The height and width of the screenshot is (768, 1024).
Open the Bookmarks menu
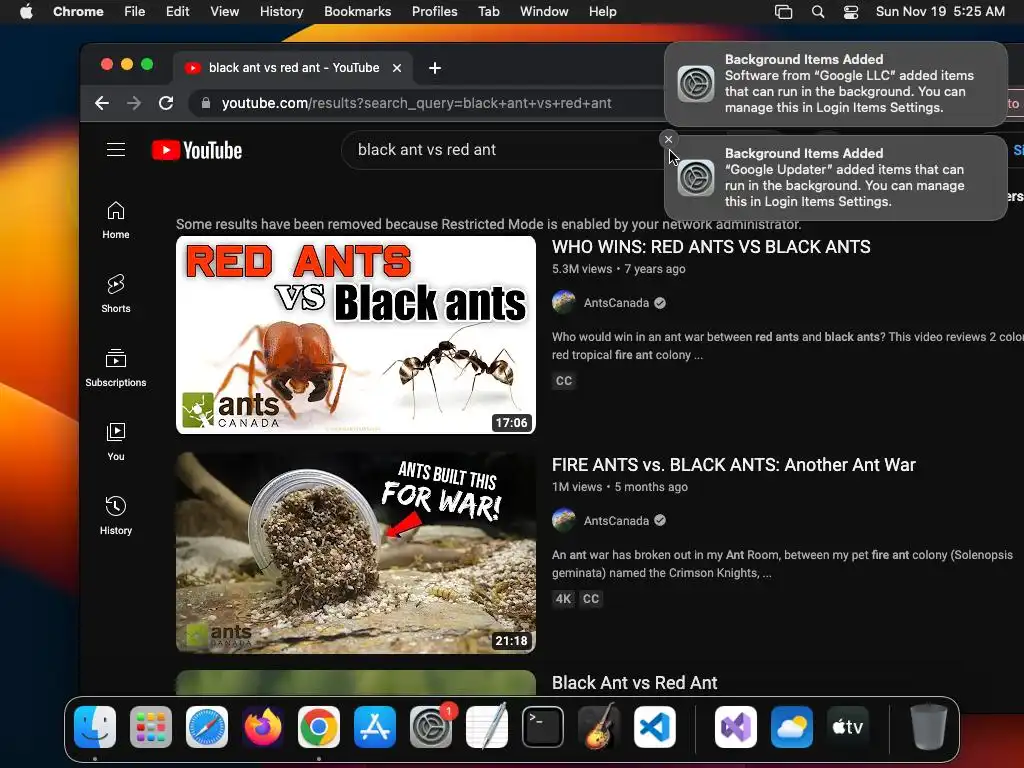357,12
